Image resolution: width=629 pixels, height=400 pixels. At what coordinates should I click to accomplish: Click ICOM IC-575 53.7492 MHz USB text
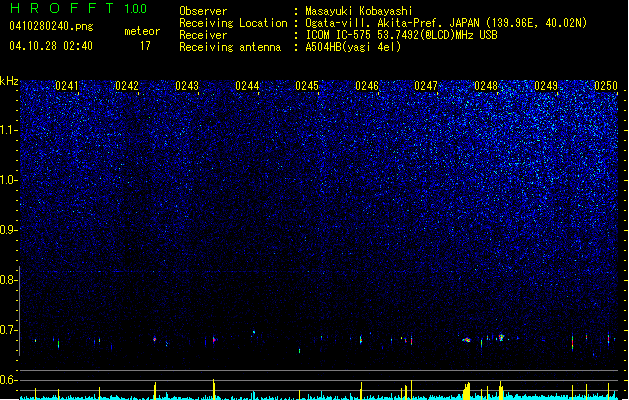point(402,35)
